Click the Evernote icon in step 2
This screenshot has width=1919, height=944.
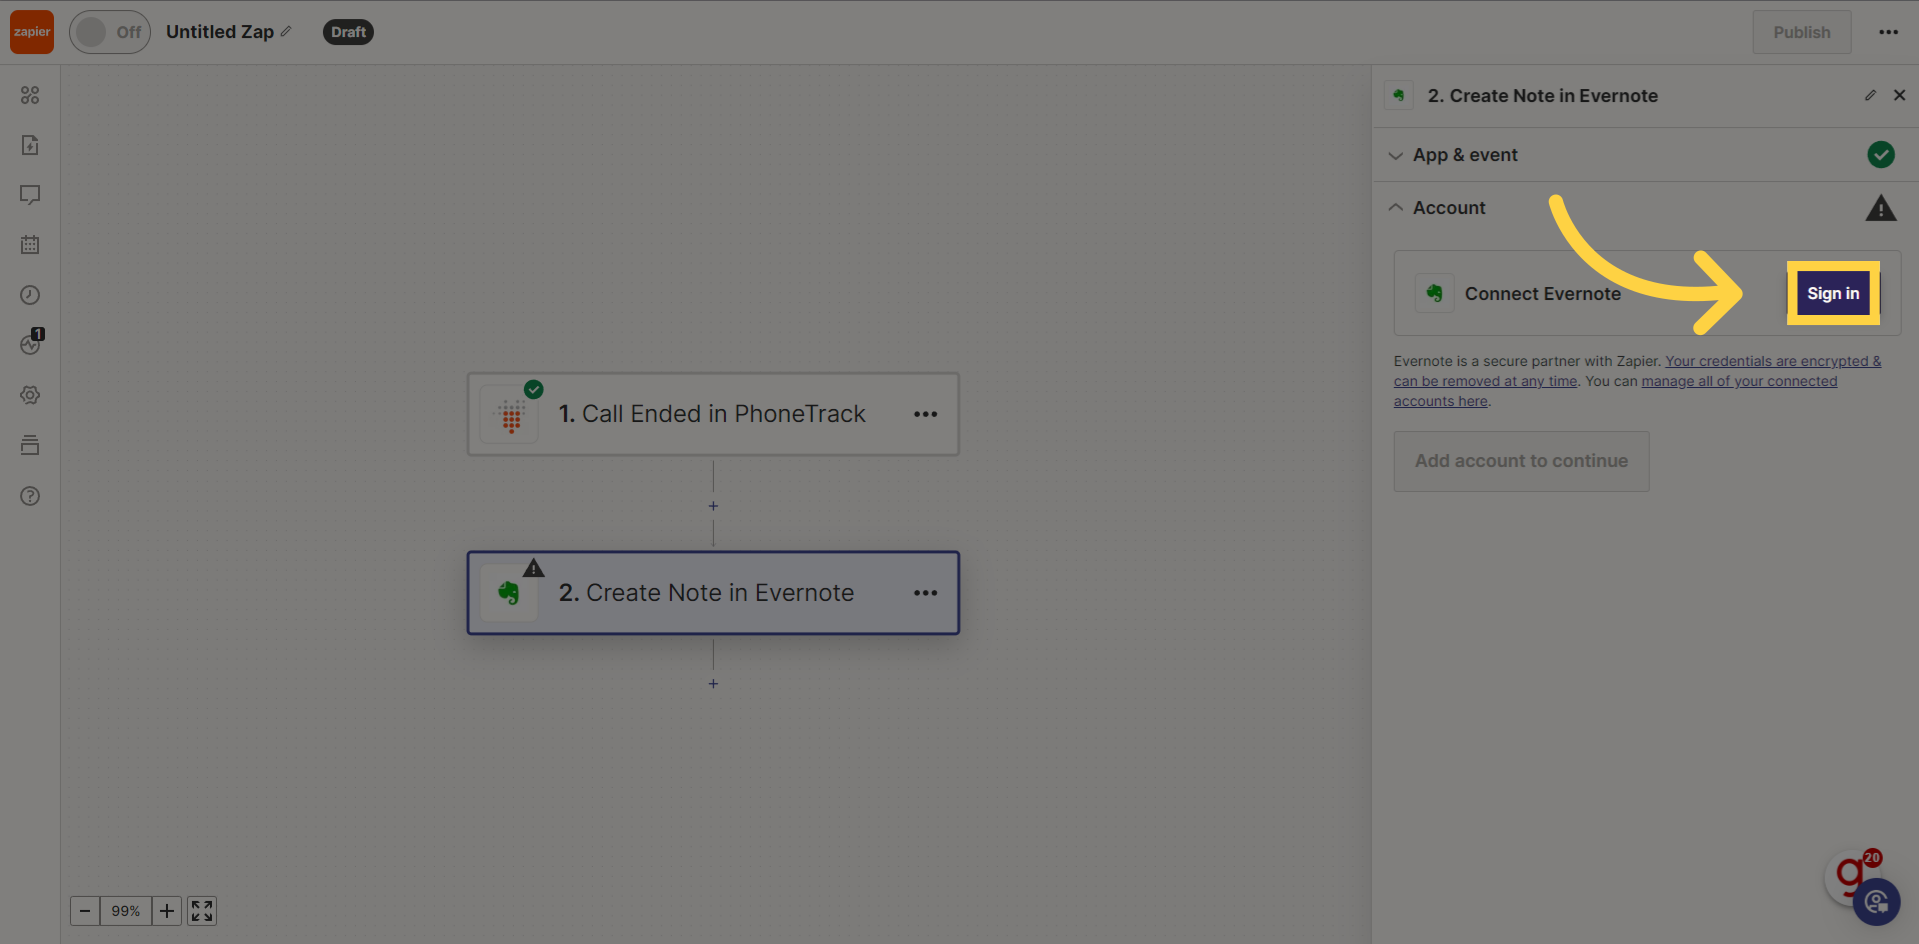pos(508,593)
